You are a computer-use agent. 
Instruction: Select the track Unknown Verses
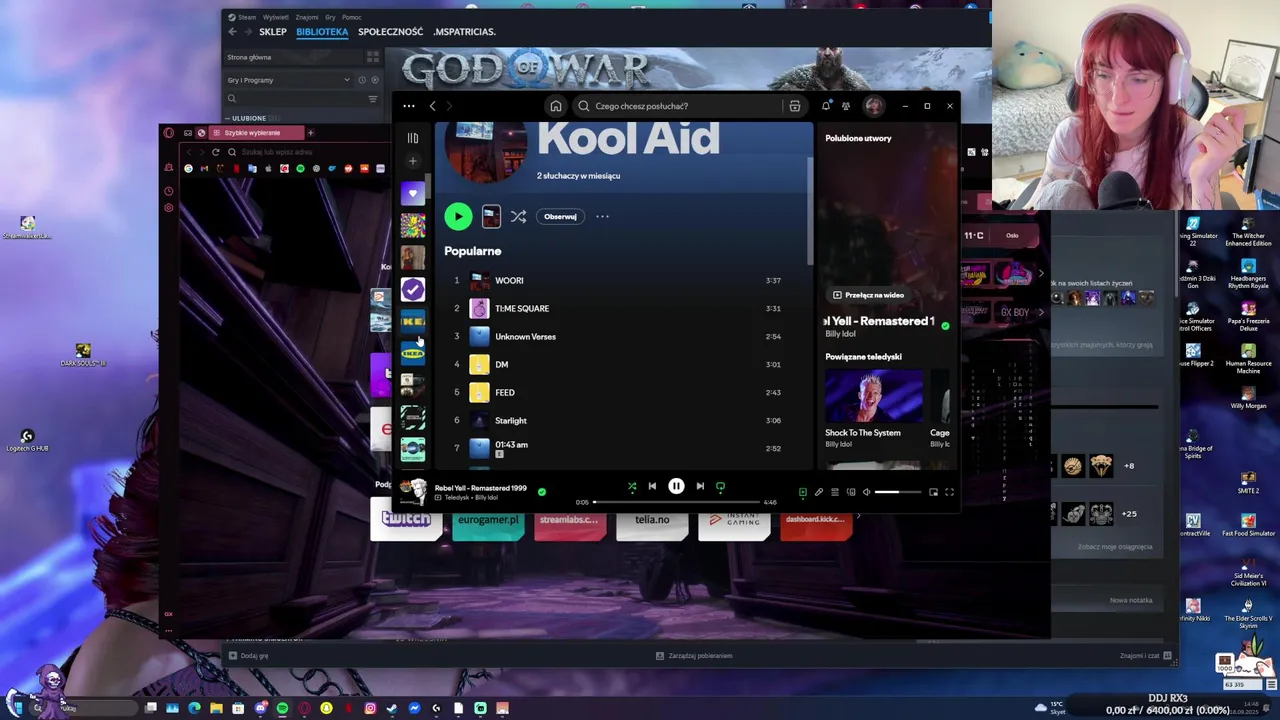point(525,337)
